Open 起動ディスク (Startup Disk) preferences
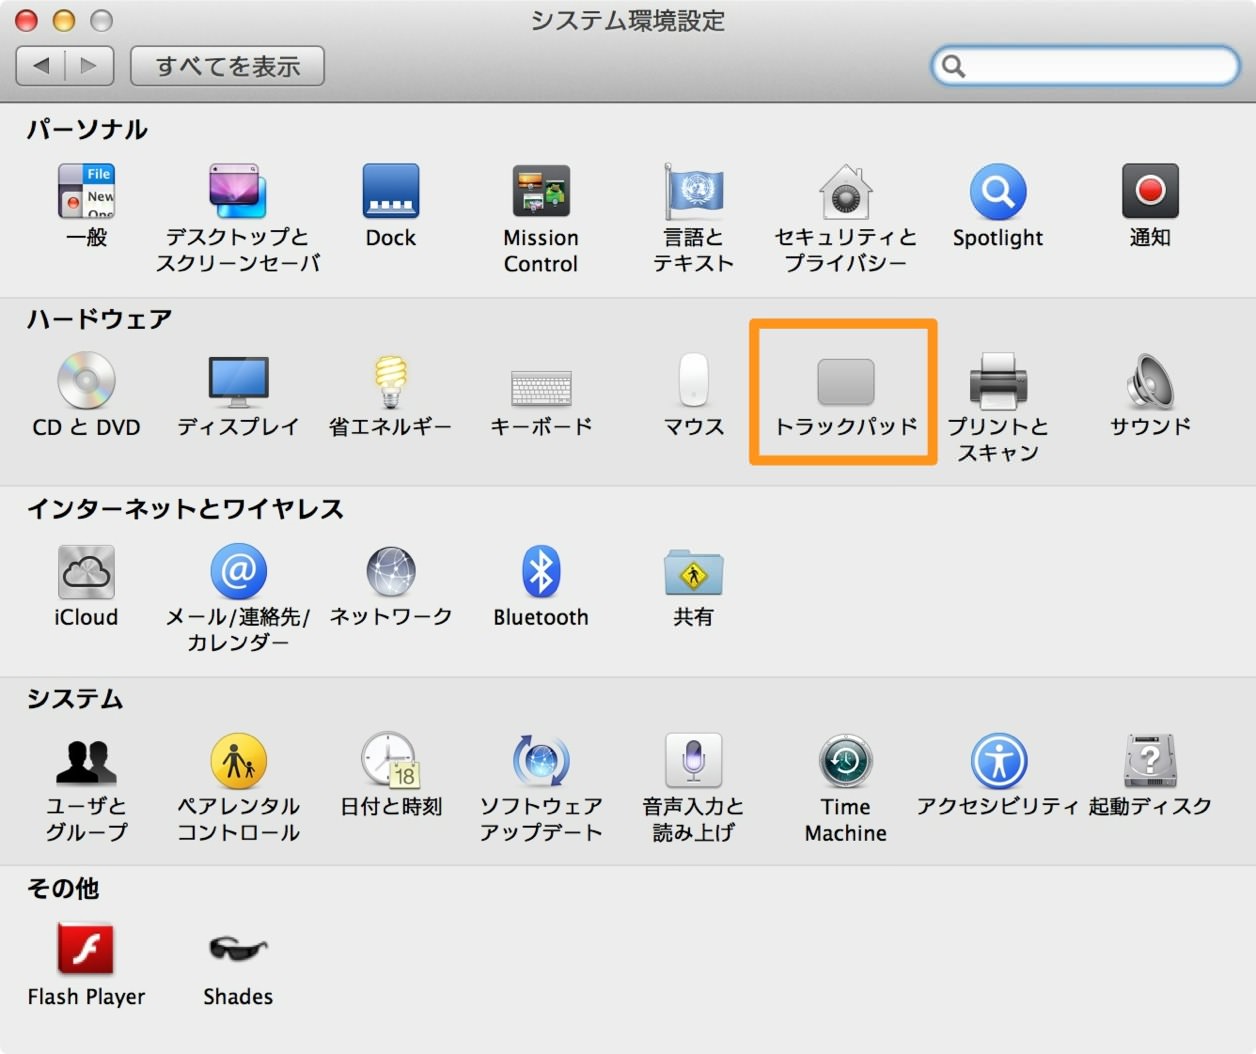The height and width of the screenshot is (1054, 1256). [x=1150, y=761]
